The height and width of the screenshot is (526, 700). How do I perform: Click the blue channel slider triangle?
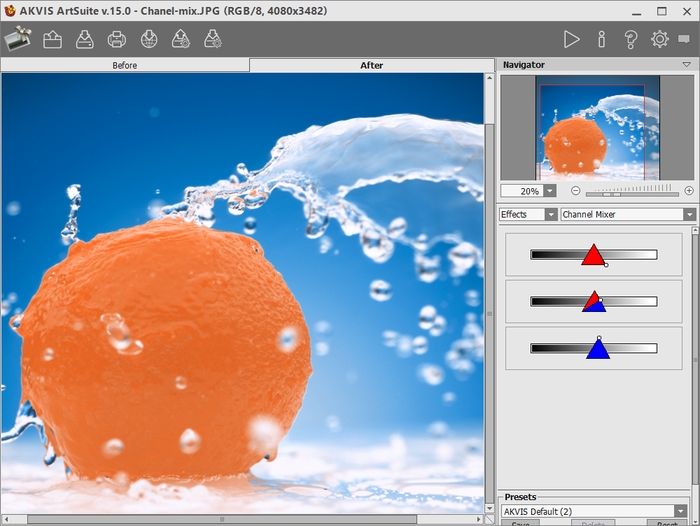[598, 348]
